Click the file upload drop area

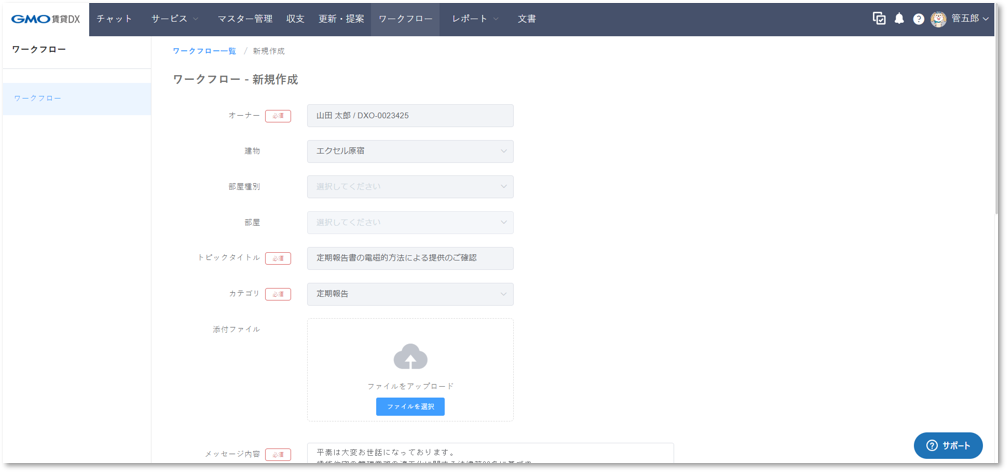[x=410, y=370]
